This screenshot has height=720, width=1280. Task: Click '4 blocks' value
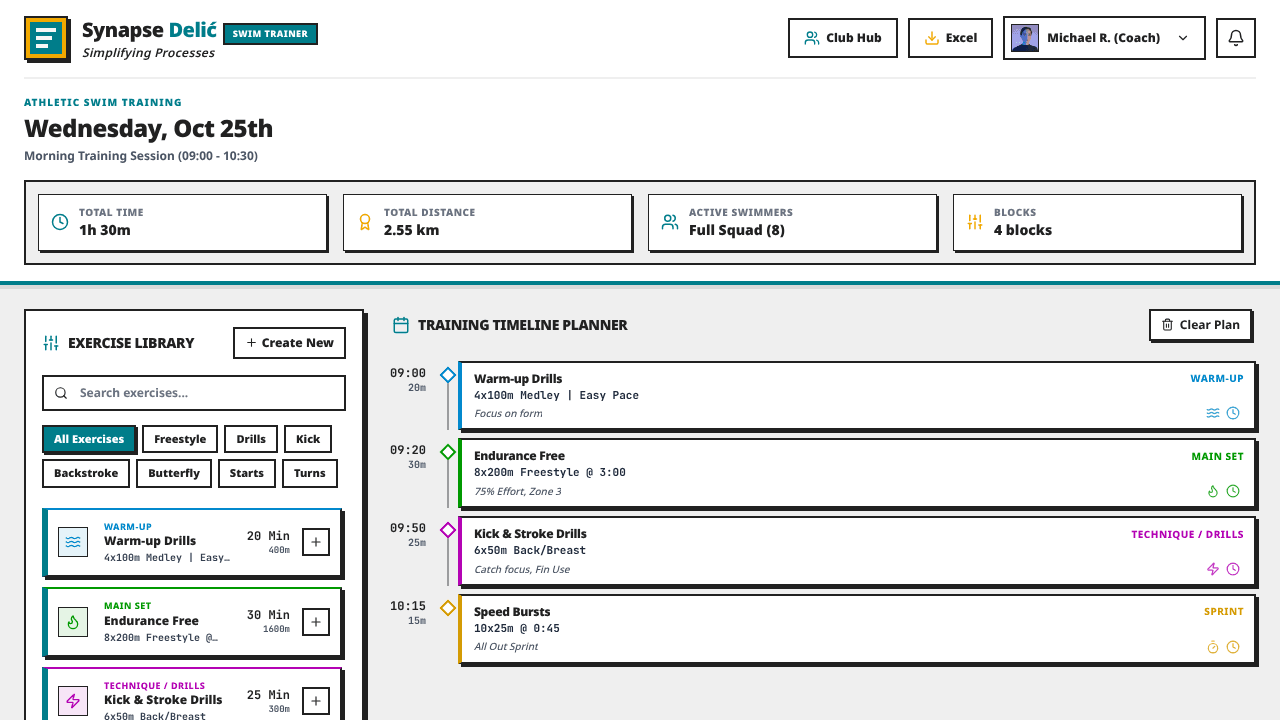pyautogui.click(x=1023, y=230)
